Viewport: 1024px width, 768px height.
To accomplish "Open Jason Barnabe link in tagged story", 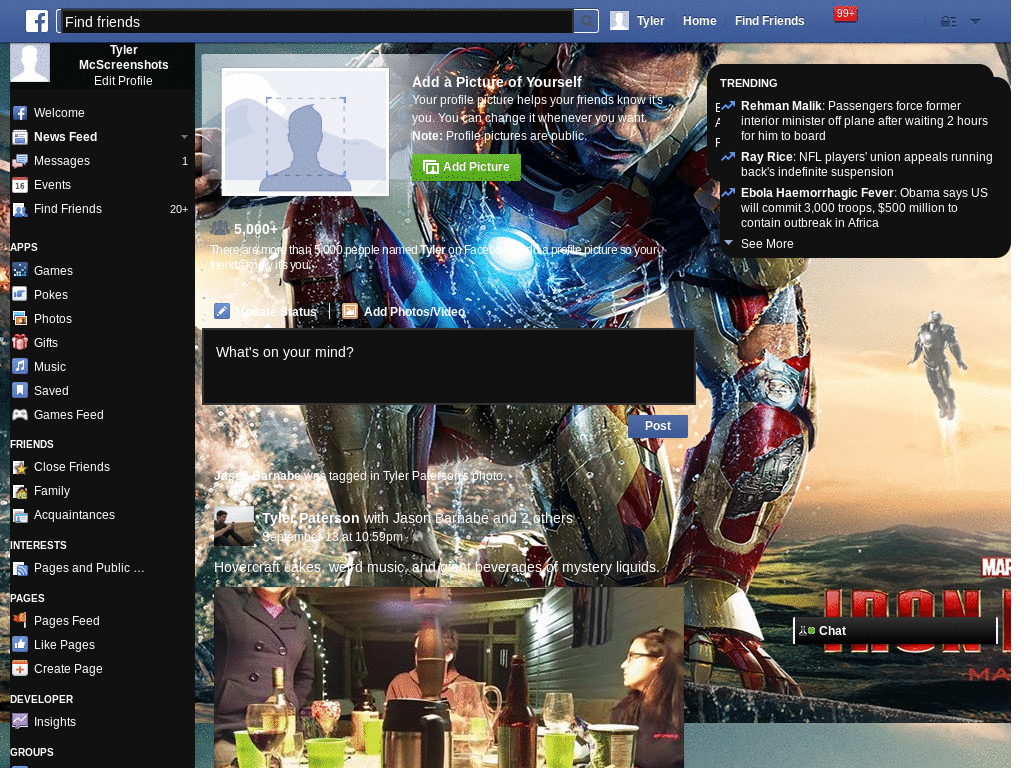I will coord(257,476).
